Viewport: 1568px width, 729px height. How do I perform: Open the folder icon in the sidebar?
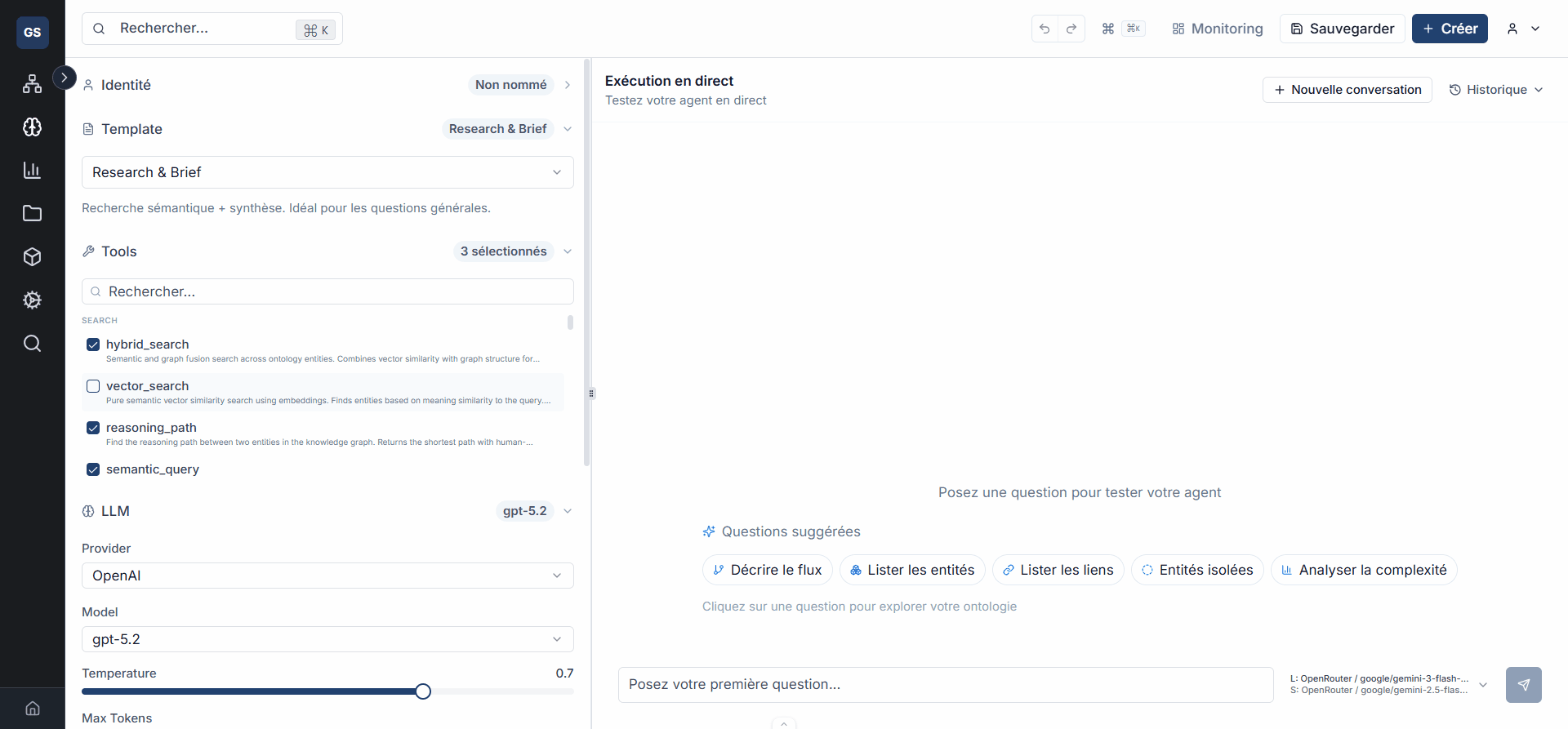pos(32,213)
